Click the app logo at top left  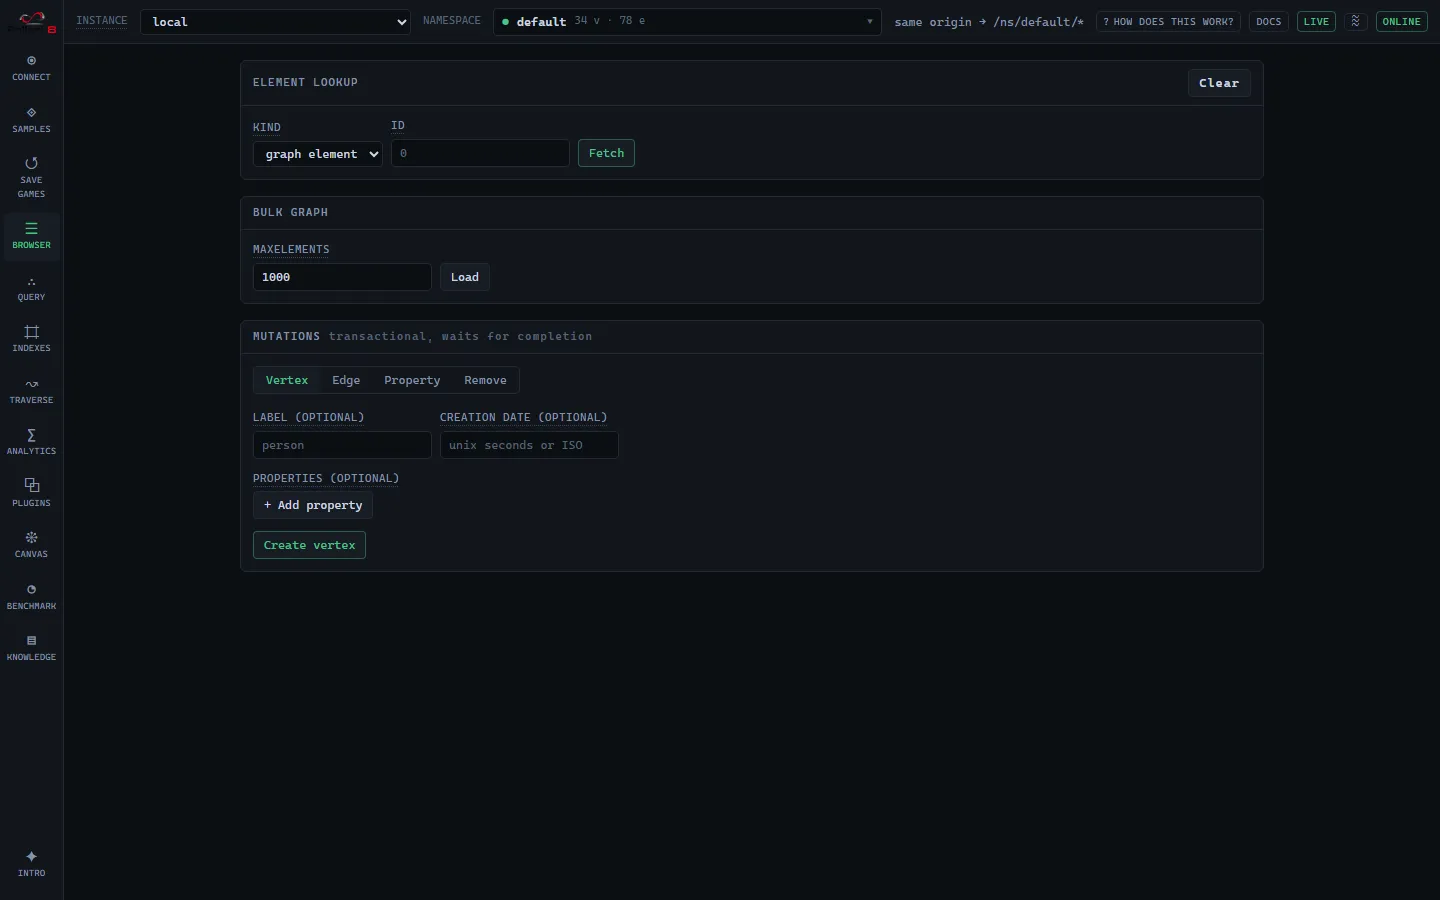32,21
